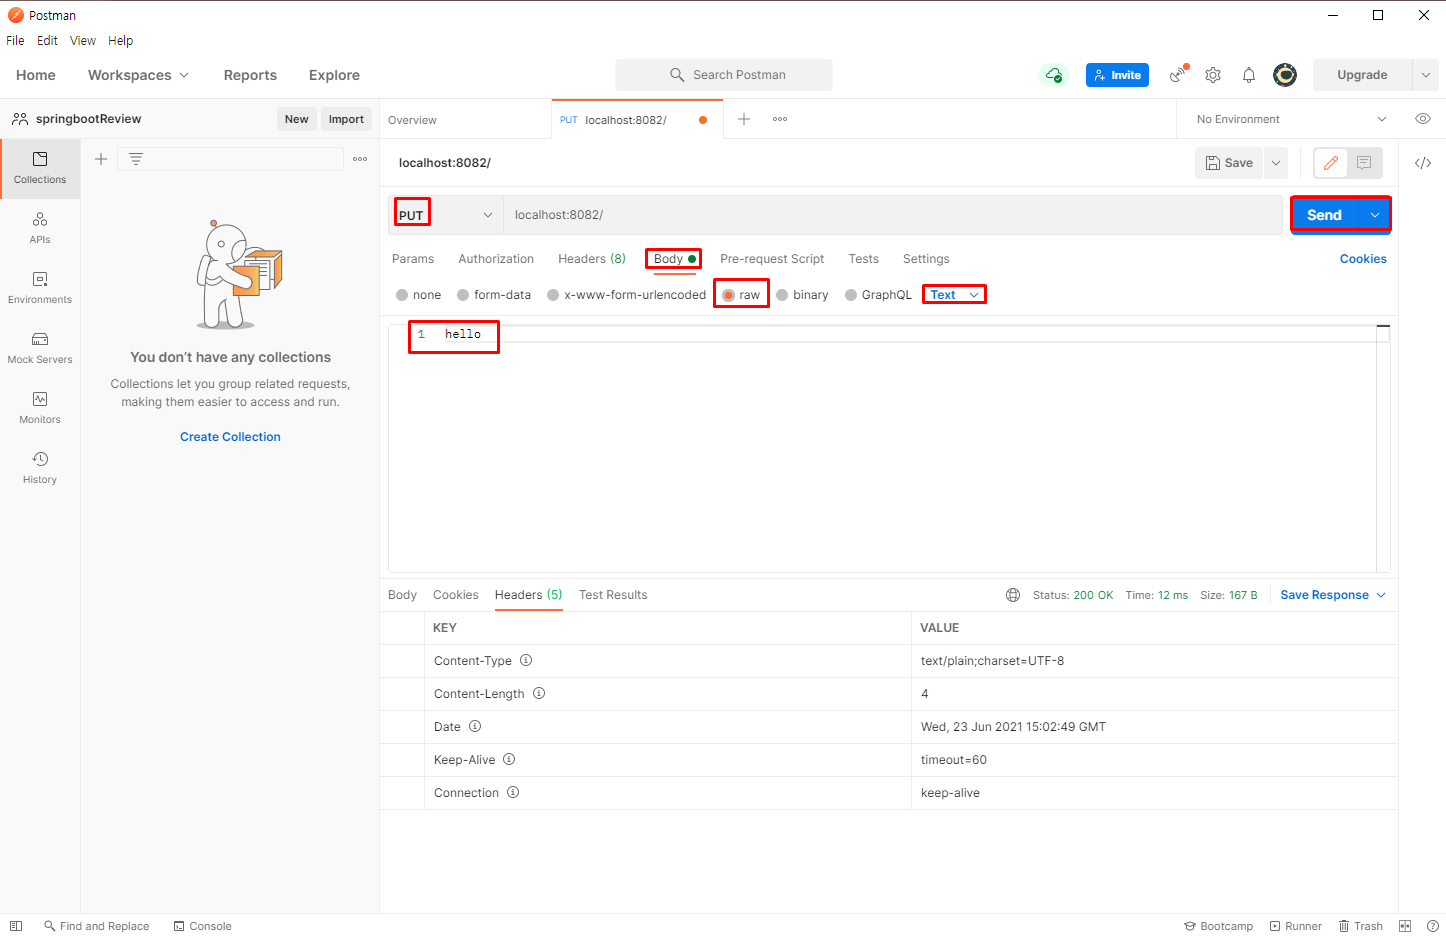Open the capture requests satellite icon
This screenshot has width=1446, height=938.
coord(1179,74)
